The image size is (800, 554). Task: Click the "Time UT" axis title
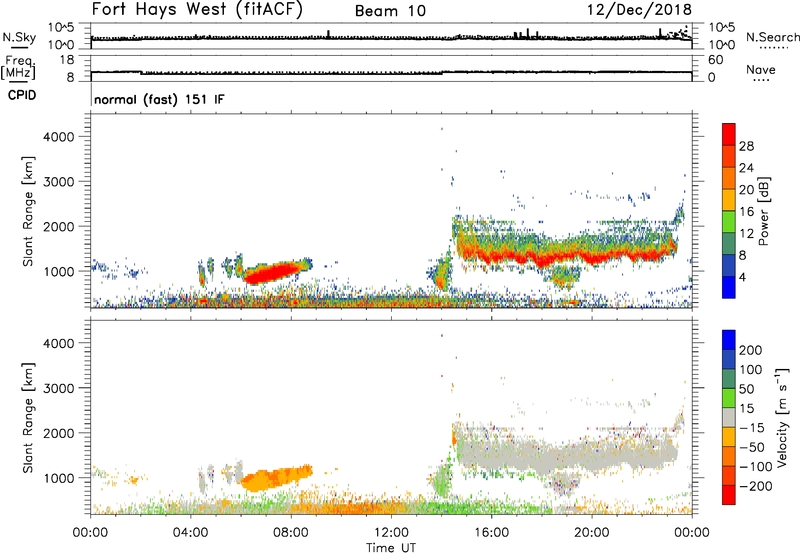point(391,548)
